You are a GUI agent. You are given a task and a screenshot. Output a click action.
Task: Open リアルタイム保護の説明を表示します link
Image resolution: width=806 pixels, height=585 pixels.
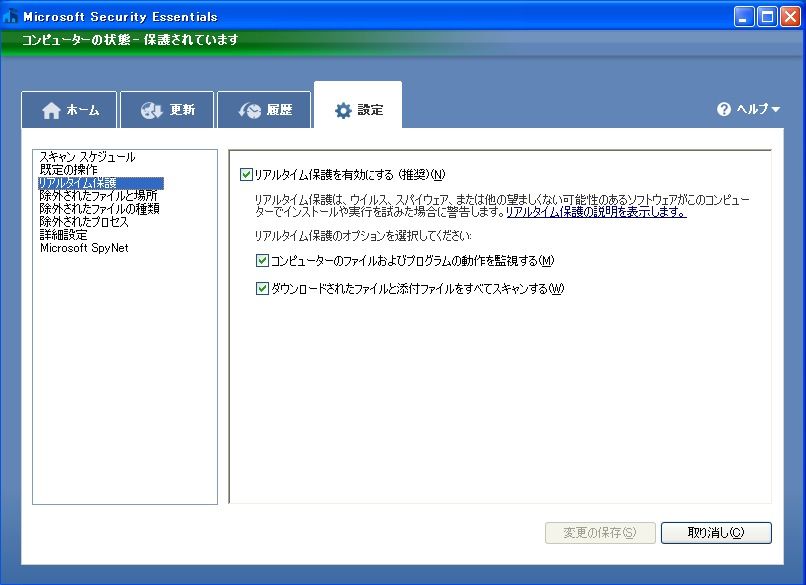(596, 212)
